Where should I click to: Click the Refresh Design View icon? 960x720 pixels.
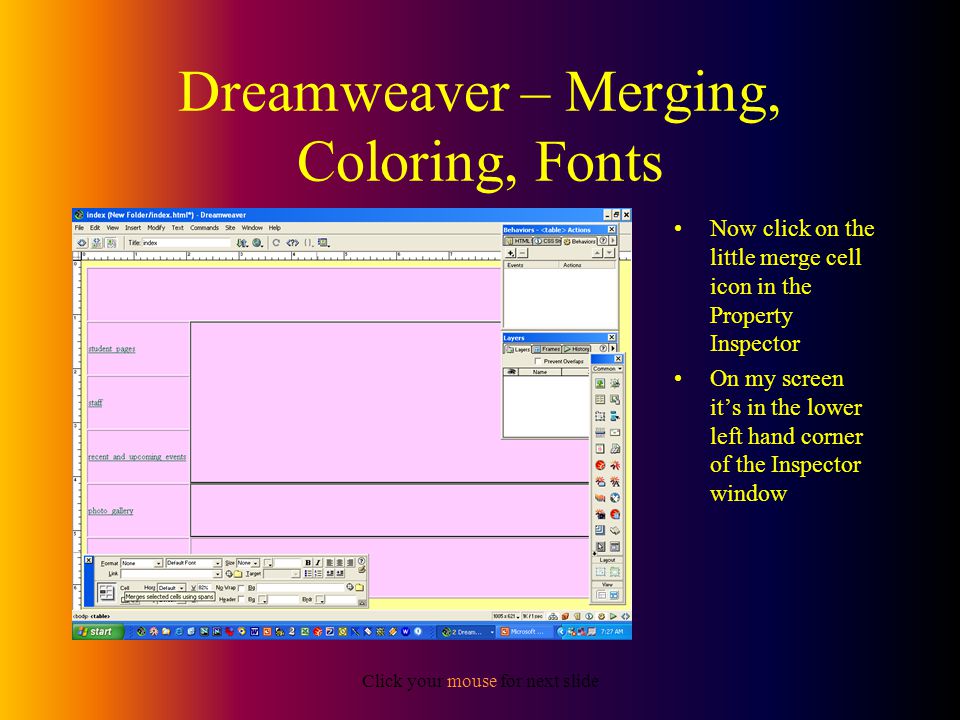(276, 243)
